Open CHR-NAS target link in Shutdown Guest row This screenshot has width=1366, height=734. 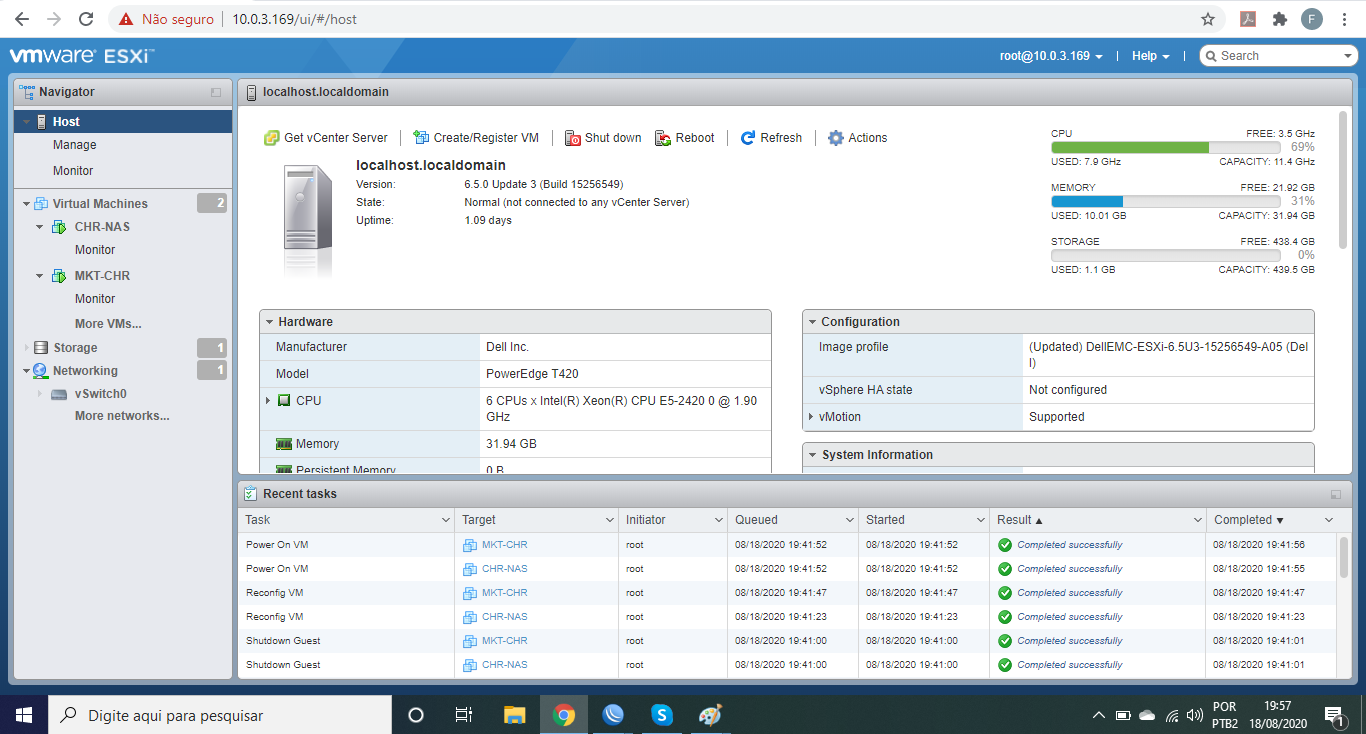(504, 665)
